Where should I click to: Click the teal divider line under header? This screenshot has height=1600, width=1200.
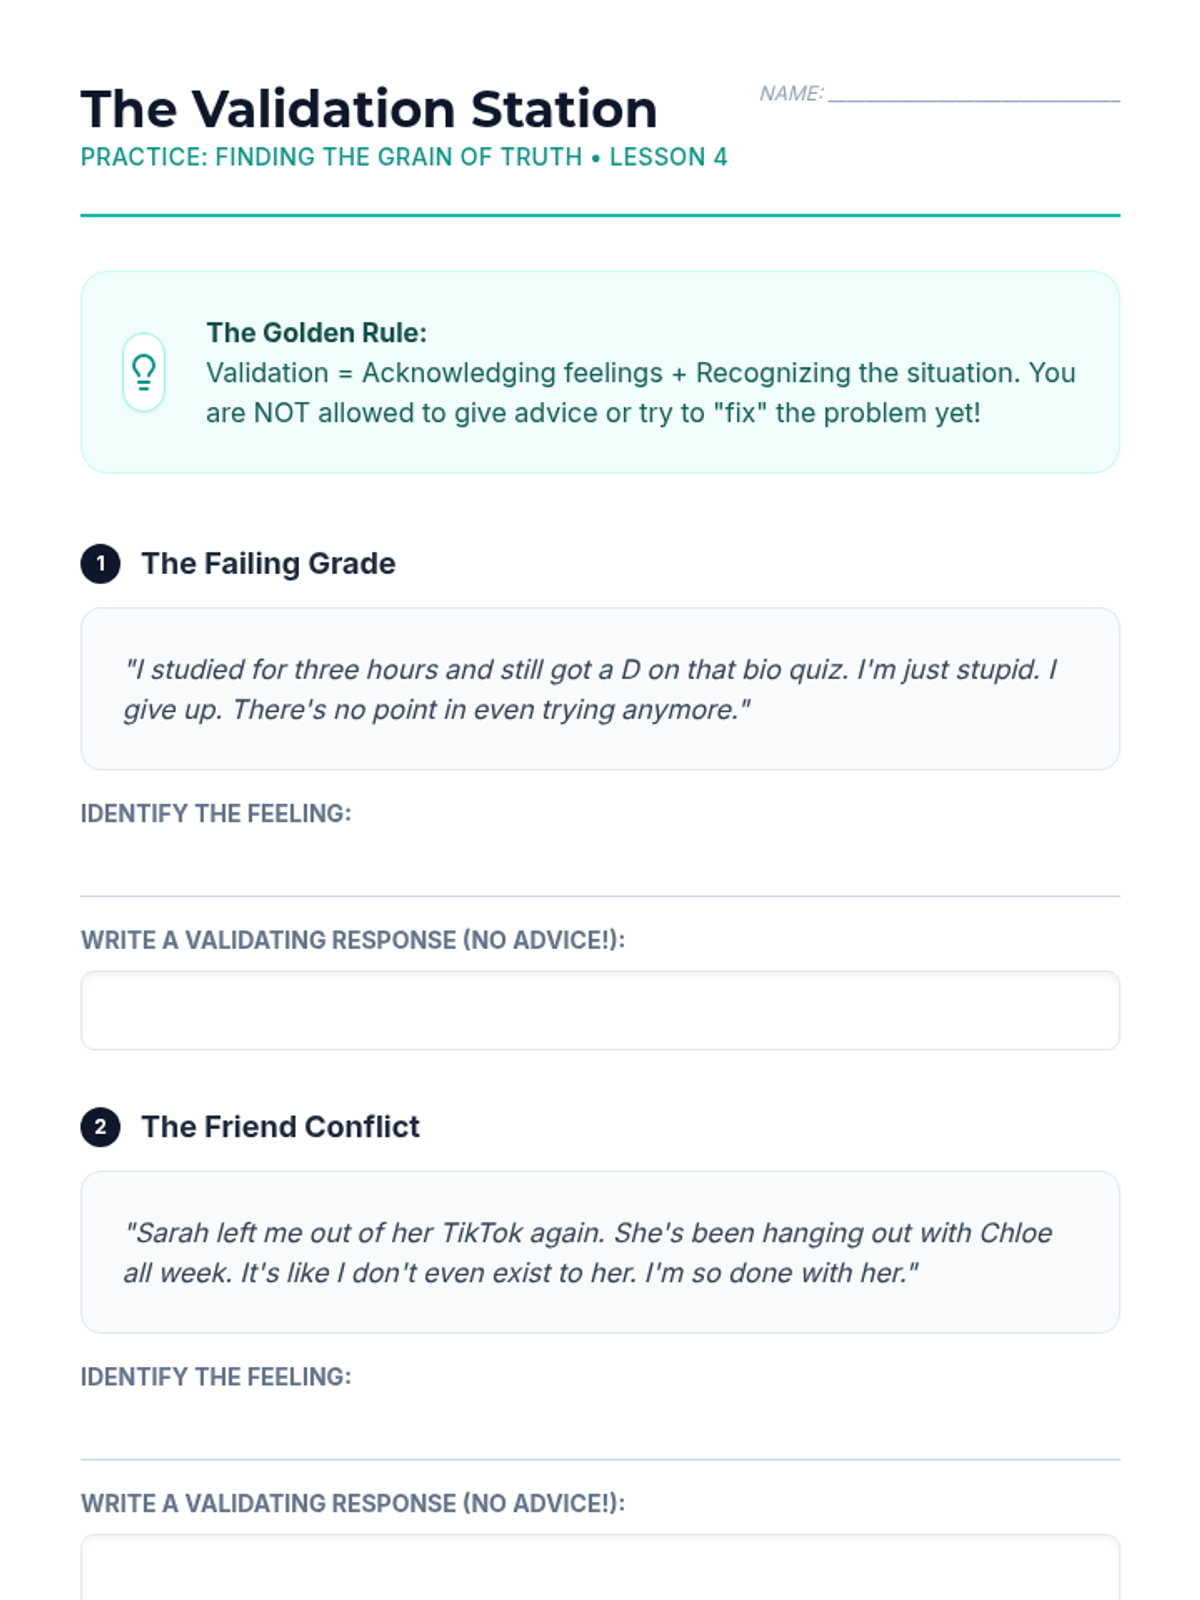click(x=600, y=215)
